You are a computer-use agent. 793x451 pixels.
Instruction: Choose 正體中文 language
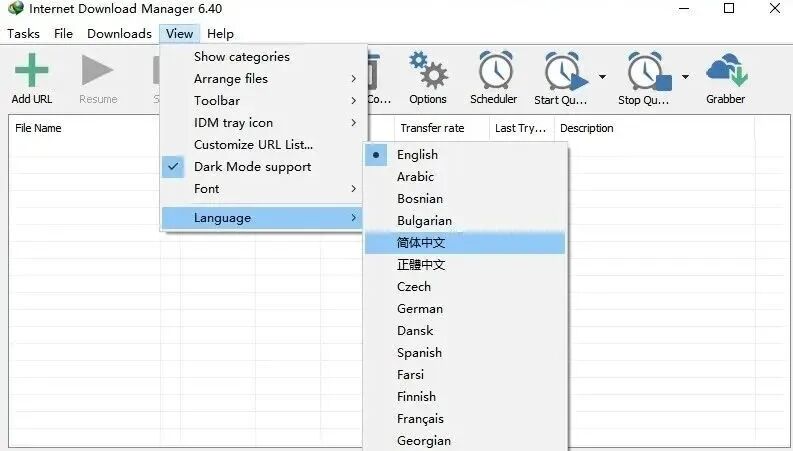tap(465, 265)
